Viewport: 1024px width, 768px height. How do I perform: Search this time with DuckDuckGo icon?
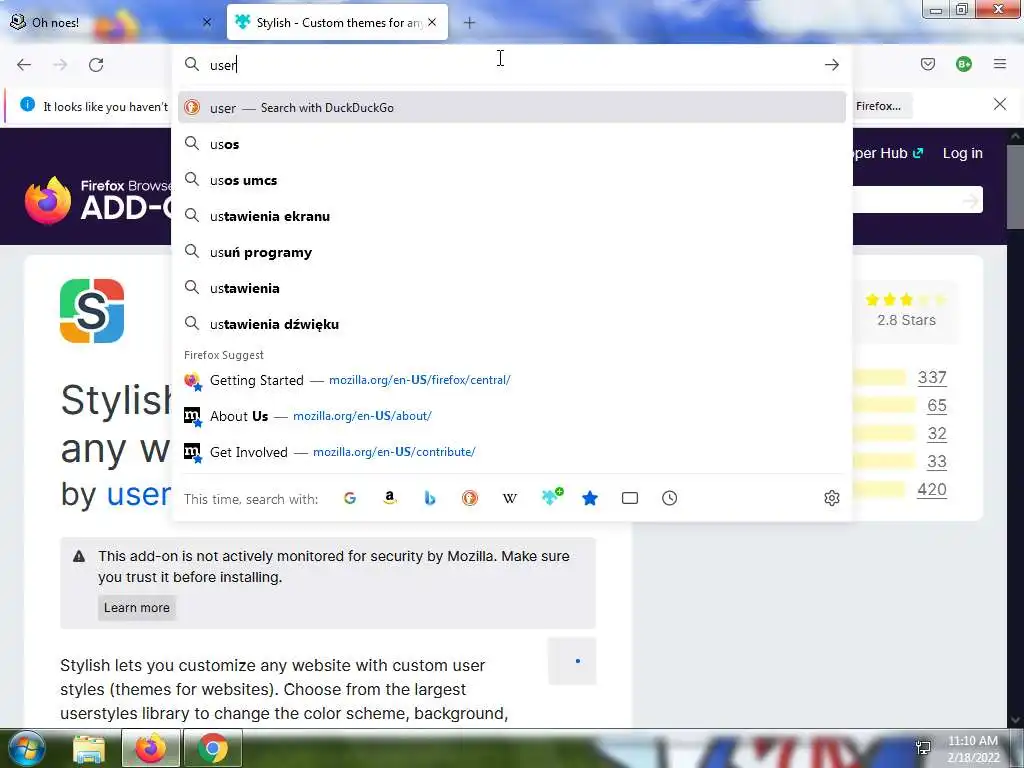pos(470,498)
